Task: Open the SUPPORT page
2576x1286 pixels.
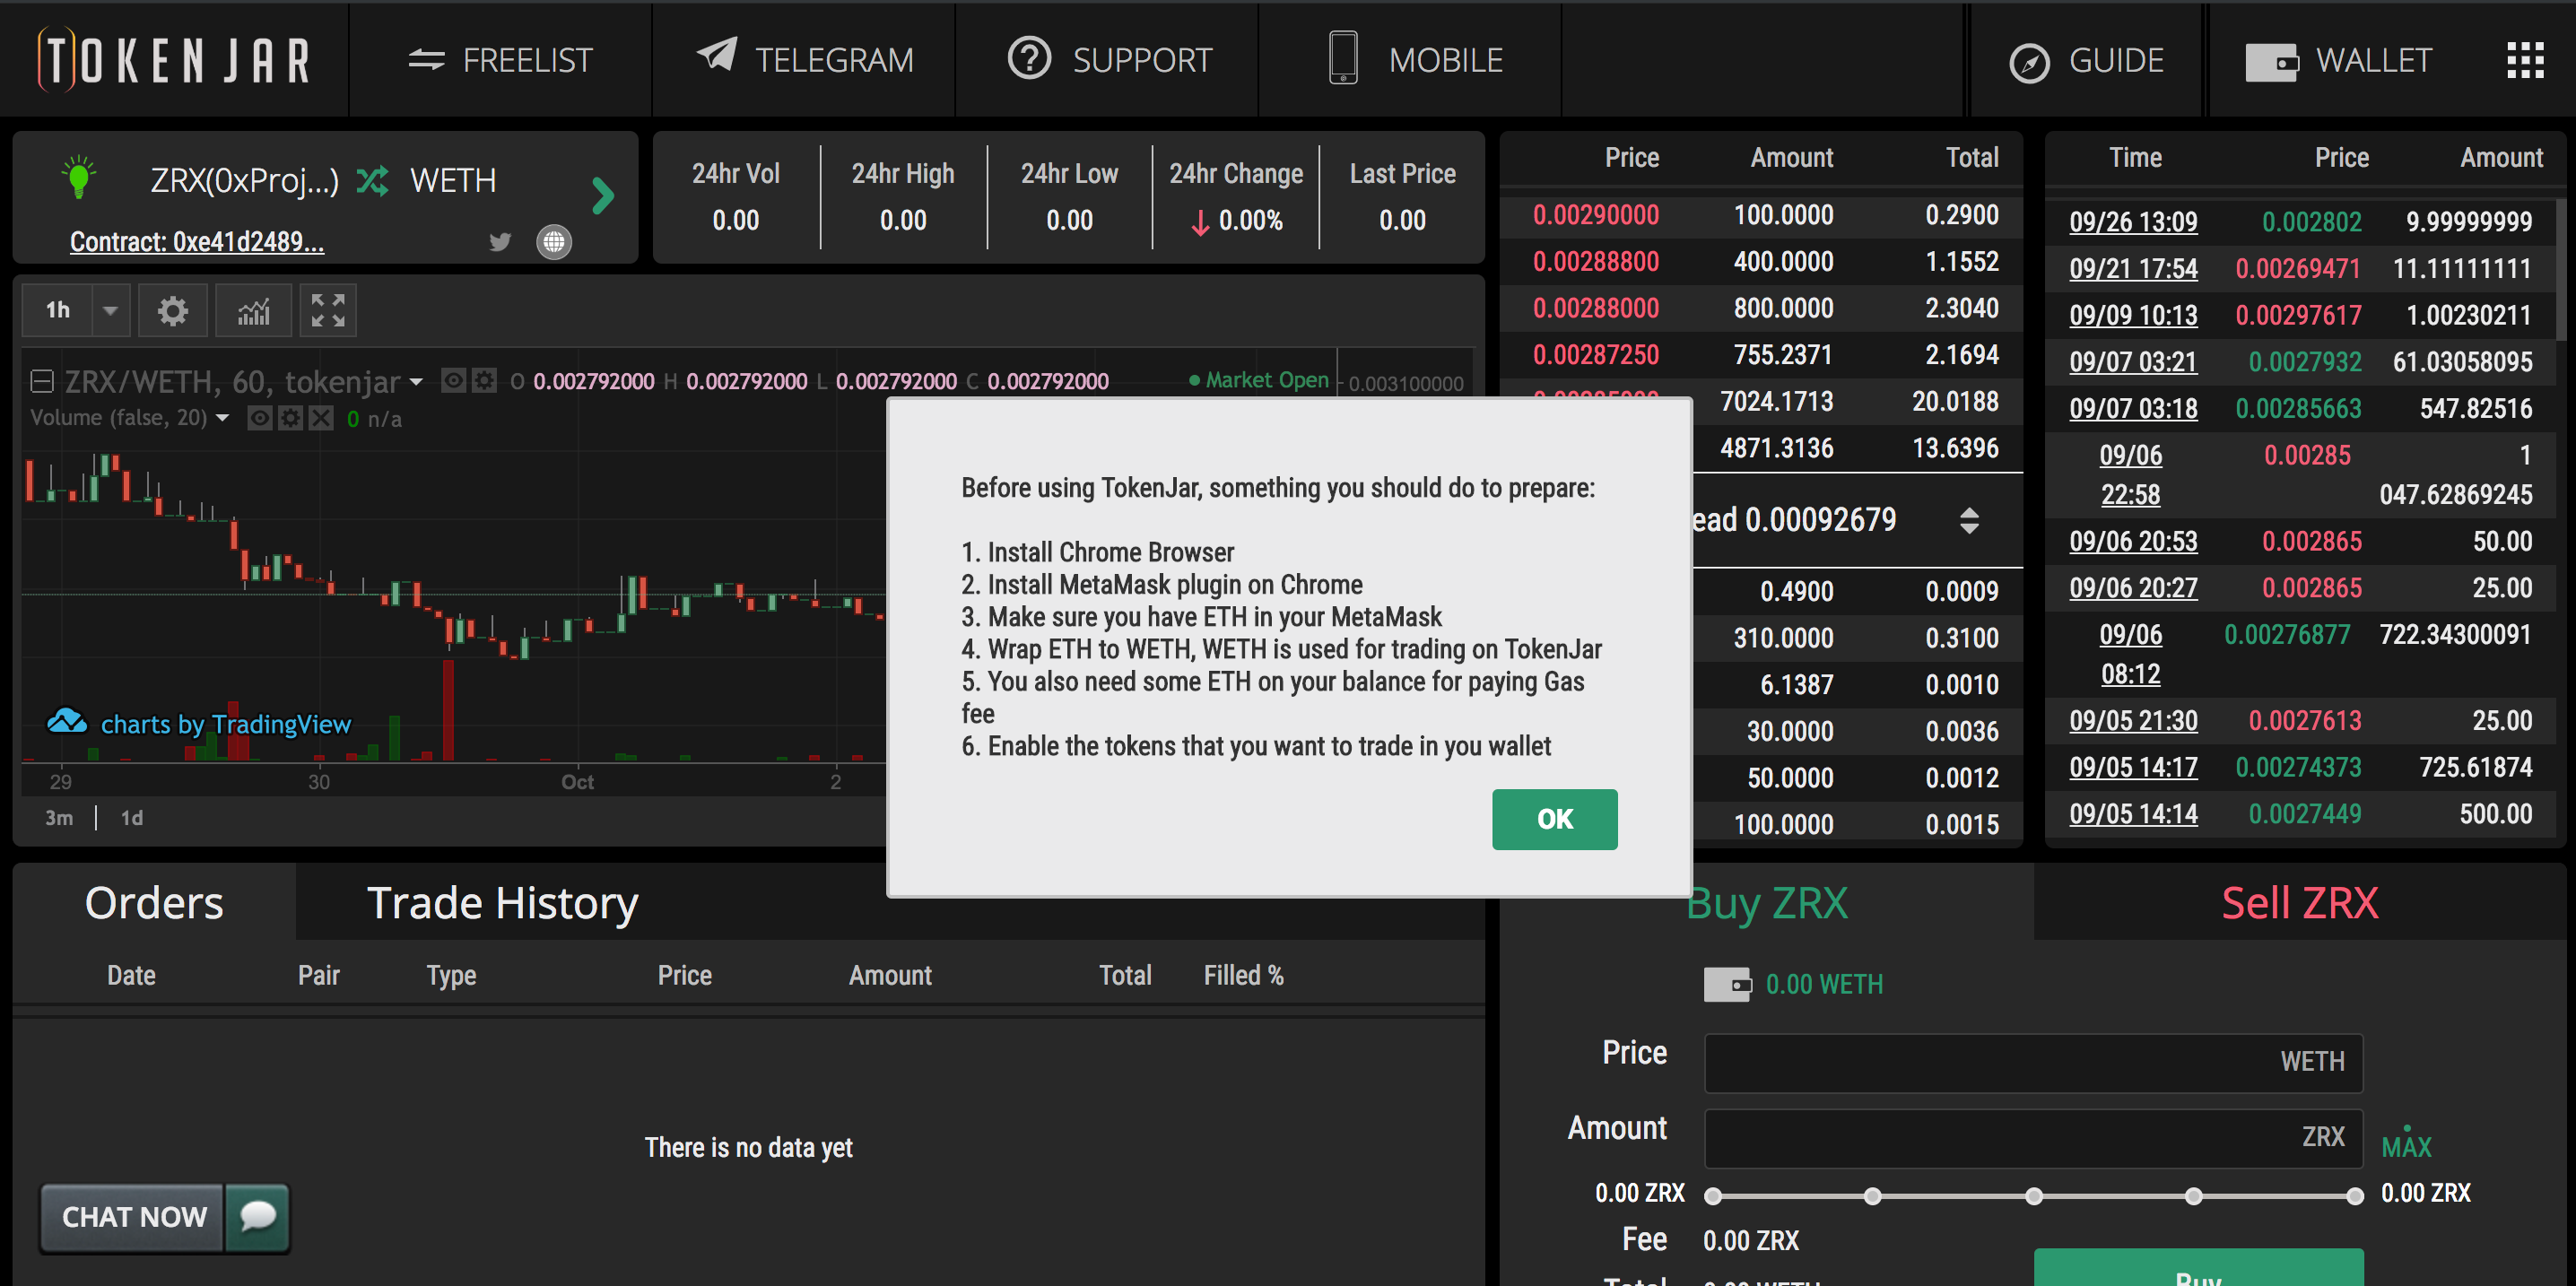Action: pos(1109,60)
